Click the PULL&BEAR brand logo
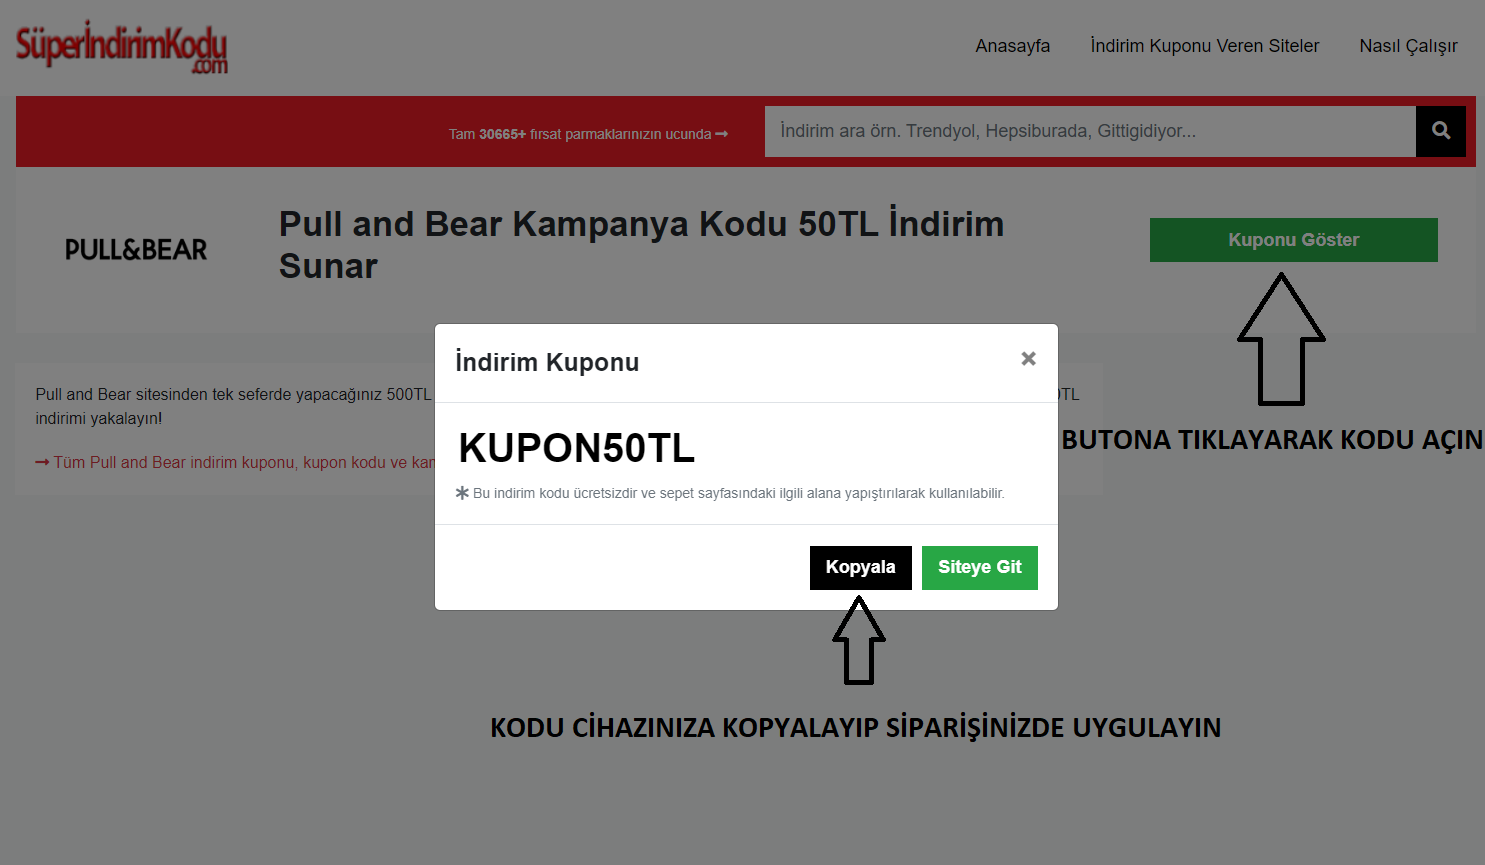The width and height of the screenshot is (1485, 865). pyautogui.click(x=136, y=248)
